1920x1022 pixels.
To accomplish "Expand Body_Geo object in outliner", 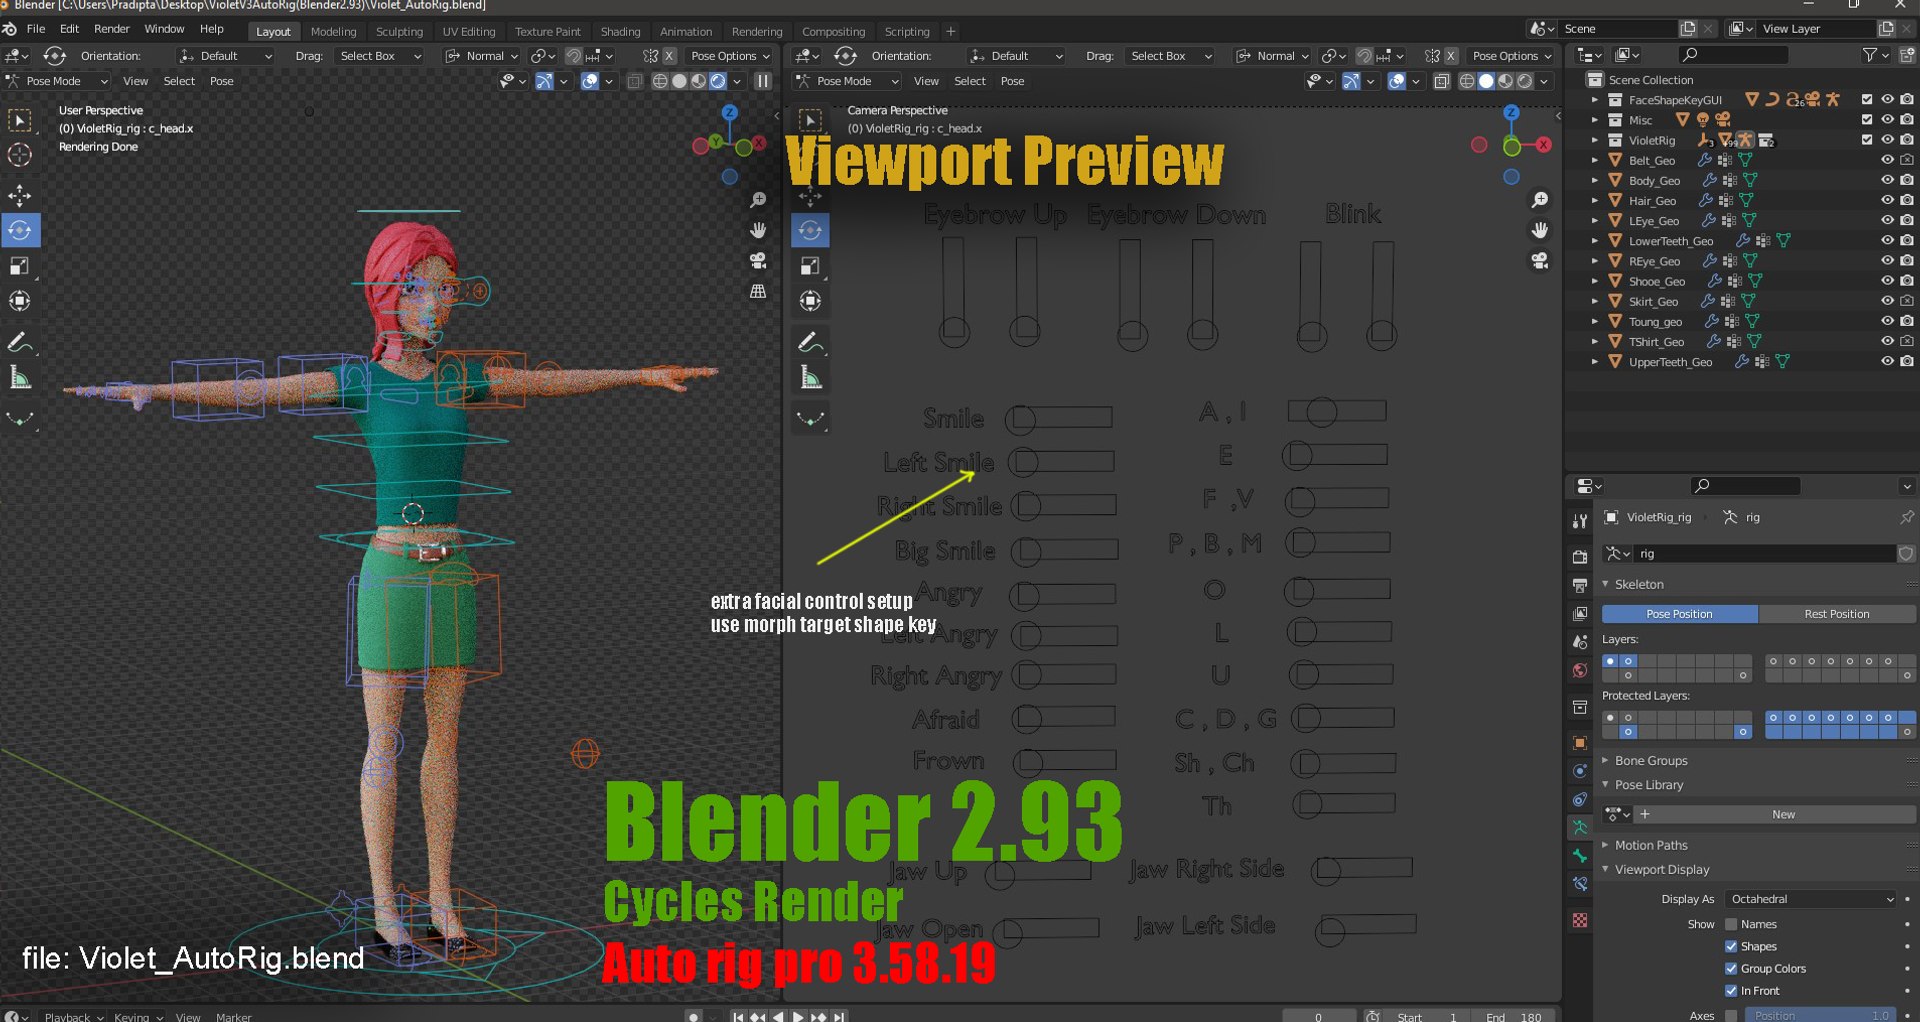I will coord(1595,181).
